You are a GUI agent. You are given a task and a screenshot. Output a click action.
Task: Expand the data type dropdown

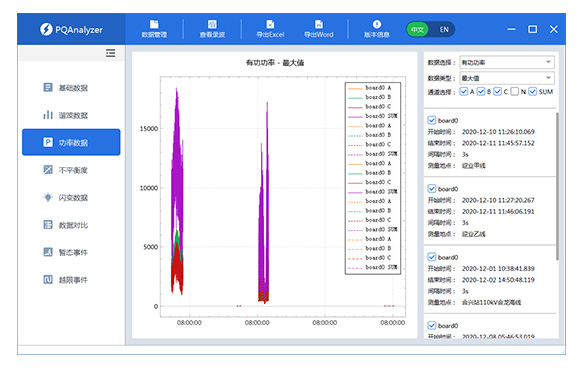[x=507, y=78]
